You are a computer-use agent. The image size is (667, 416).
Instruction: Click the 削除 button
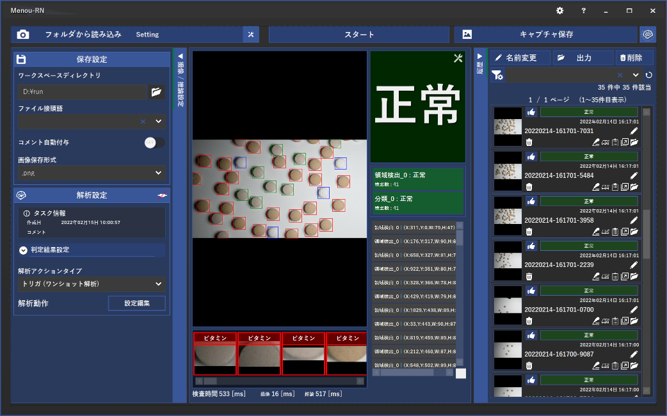coord(633,58)
